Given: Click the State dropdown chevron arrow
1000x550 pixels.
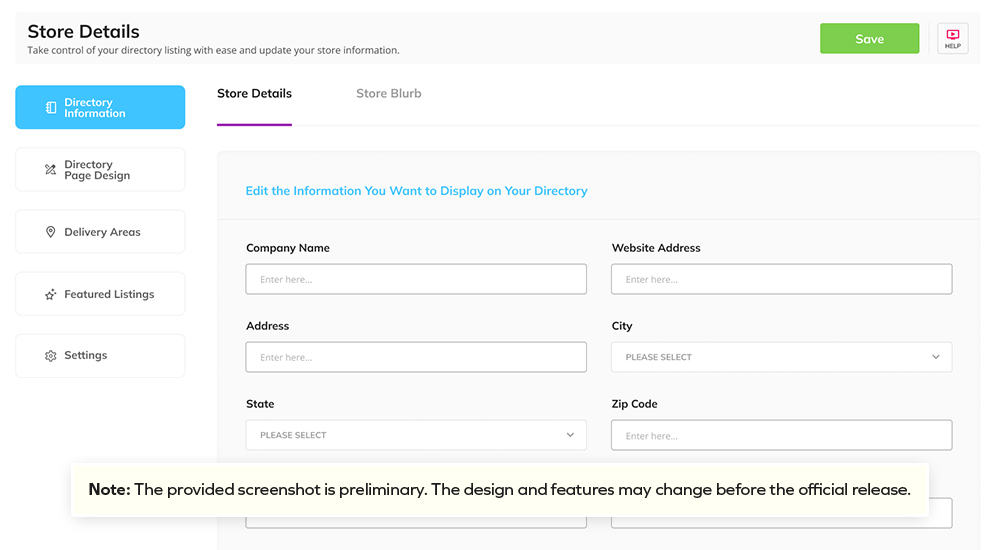Looking at the screenshot, I should pyautogui.click(x=570, y=435).
